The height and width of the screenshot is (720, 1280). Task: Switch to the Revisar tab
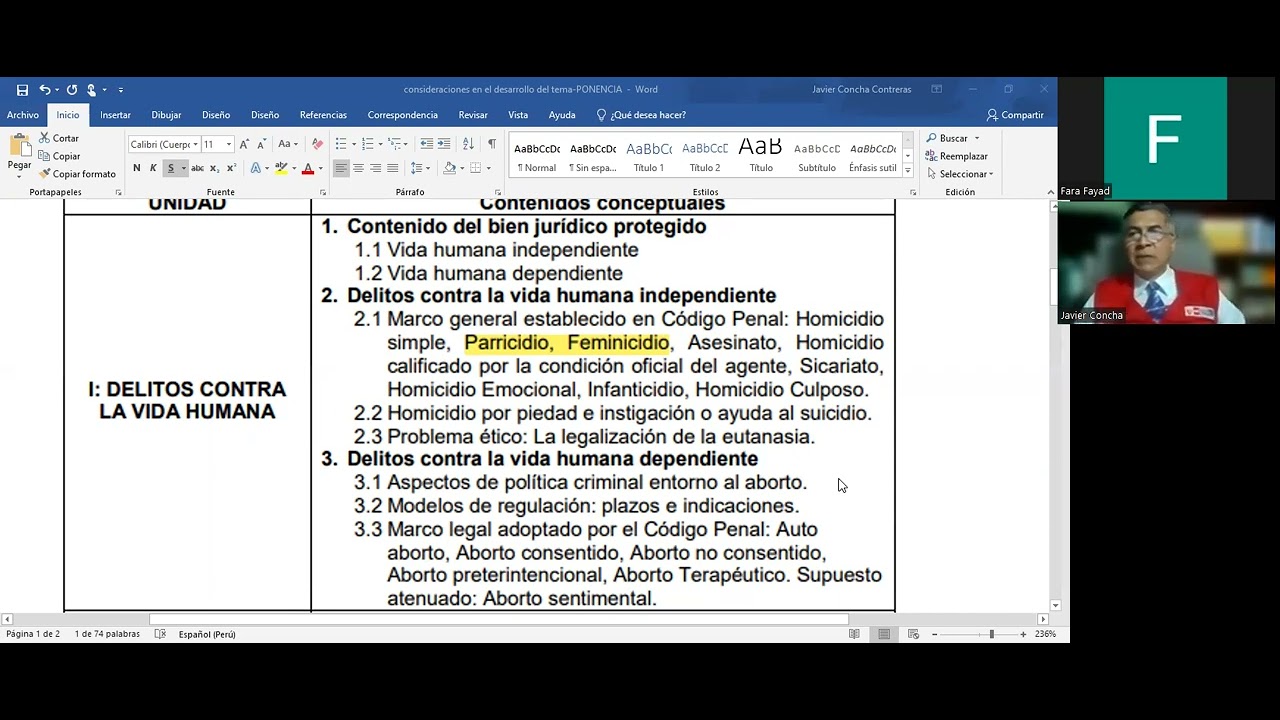[473, 115]
